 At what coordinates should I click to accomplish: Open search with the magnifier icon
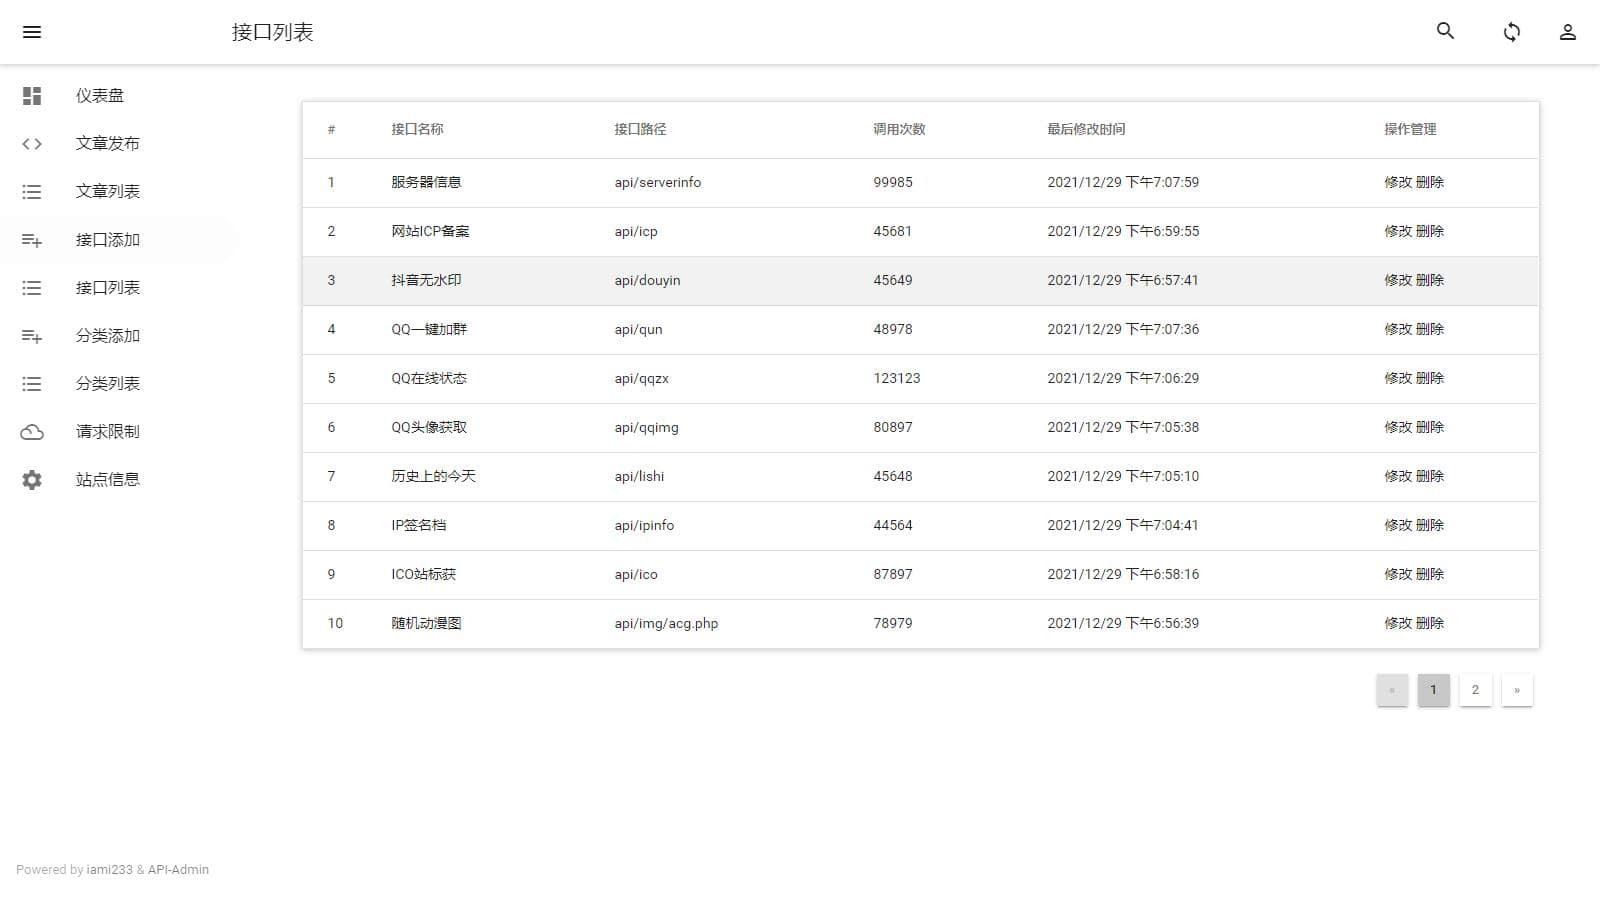point(1445,31)
